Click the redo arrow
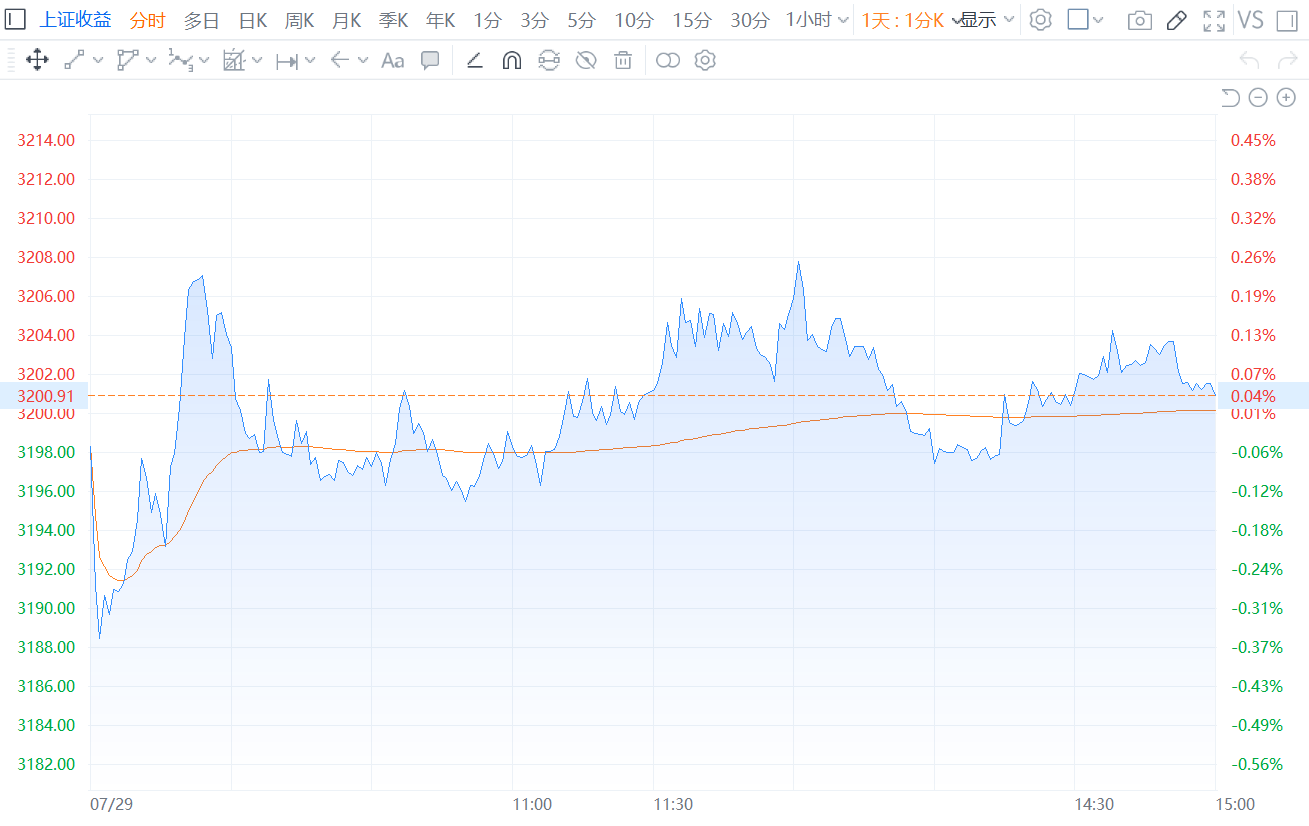The width and height of the screenshot is (1309, 826). (1287, 61)
